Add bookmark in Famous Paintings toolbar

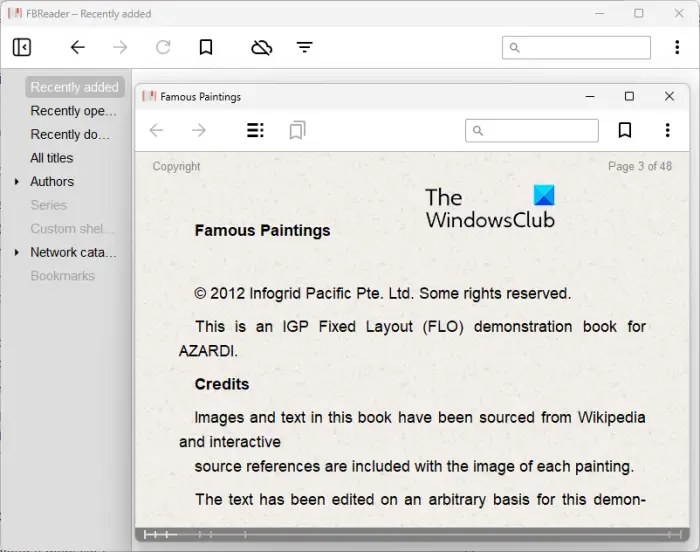coord(625,130)
